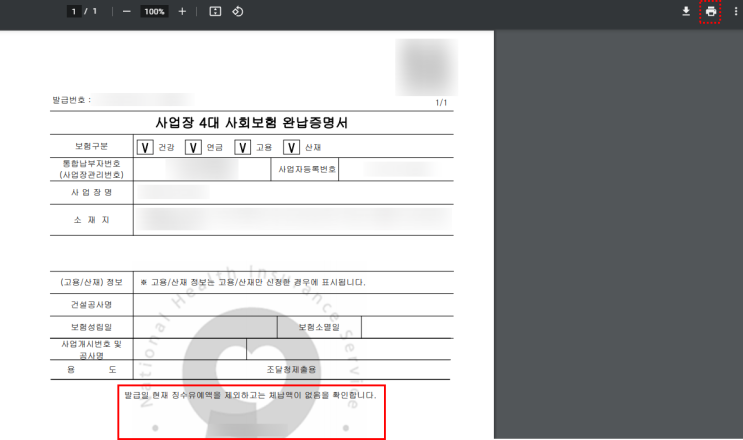The image size is (743, 440).
Task: Click the (고용/산재) 정보 label
Action: (91, 282)
